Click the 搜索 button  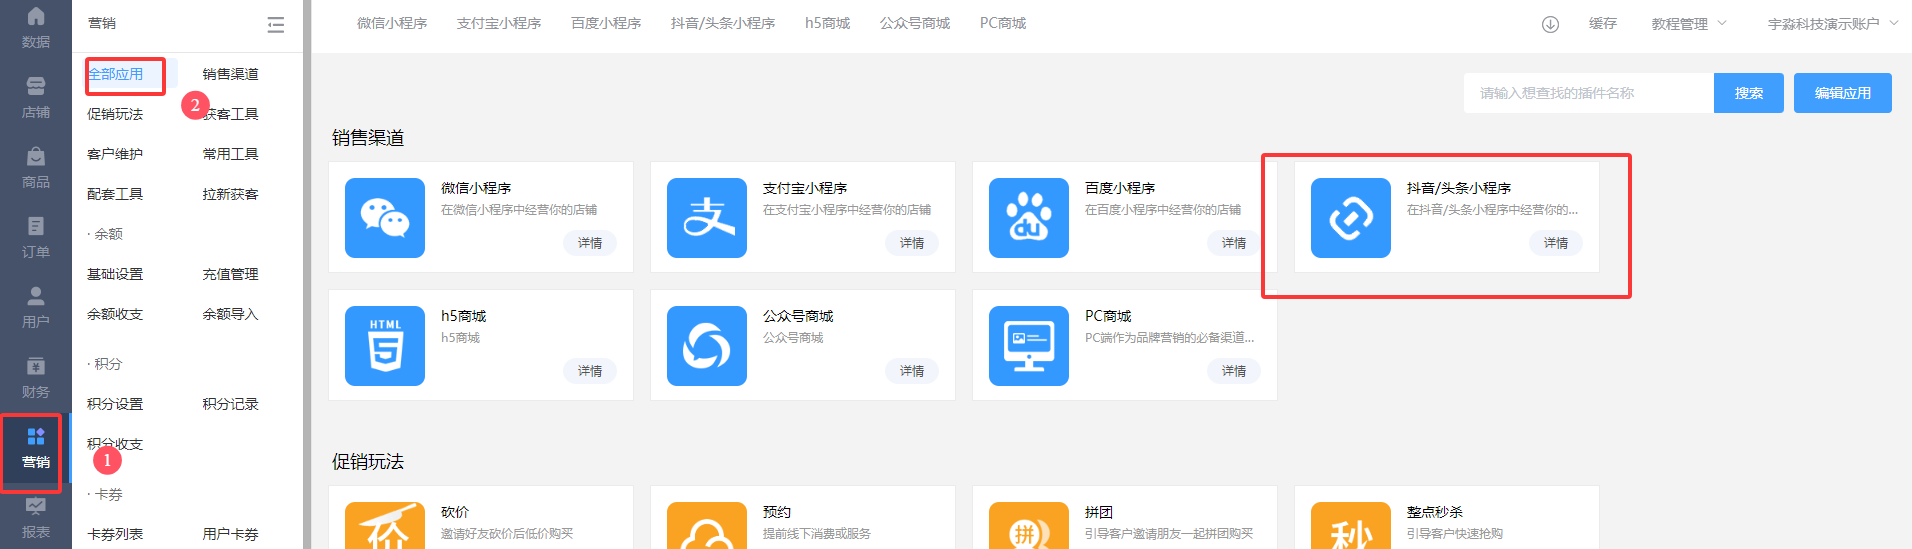pyautogui.click(x=1749, y=93)
